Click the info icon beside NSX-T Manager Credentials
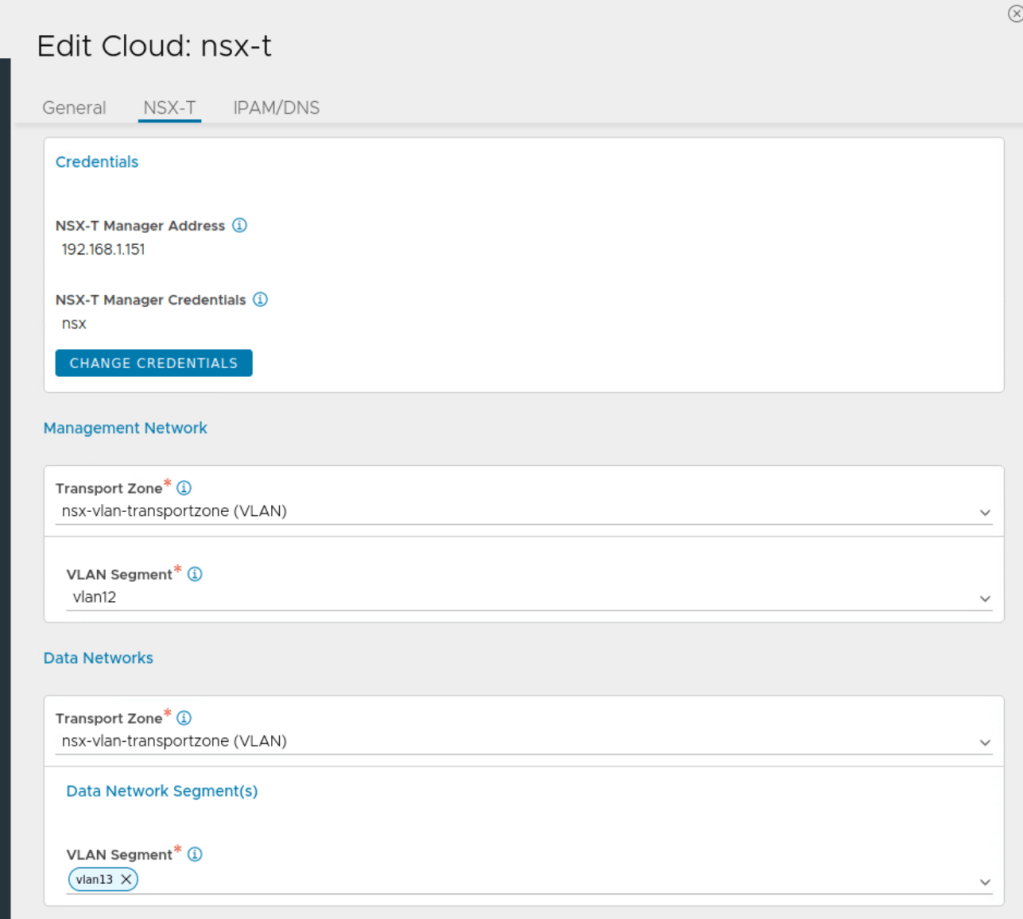Screen dimensions: 1023x919 tap(260, 299)
